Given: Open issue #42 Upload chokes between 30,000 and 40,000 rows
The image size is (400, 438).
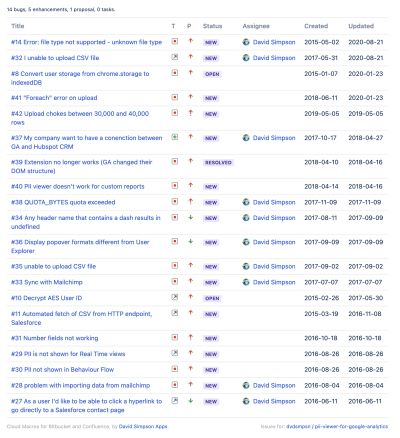Looking at the screenshot, I should pyautogui.click(x=80, y=118).
